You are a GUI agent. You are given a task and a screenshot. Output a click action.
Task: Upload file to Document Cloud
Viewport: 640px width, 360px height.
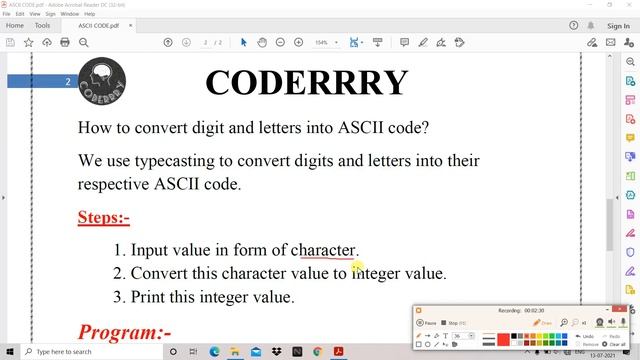tap(47, 42)
